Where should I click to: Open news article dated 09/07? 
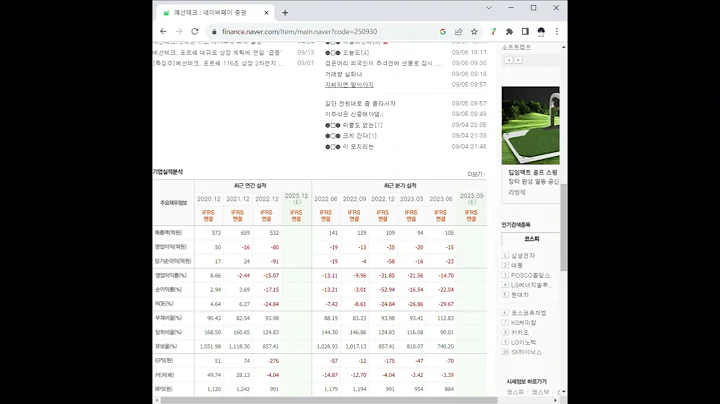[218, 63]
